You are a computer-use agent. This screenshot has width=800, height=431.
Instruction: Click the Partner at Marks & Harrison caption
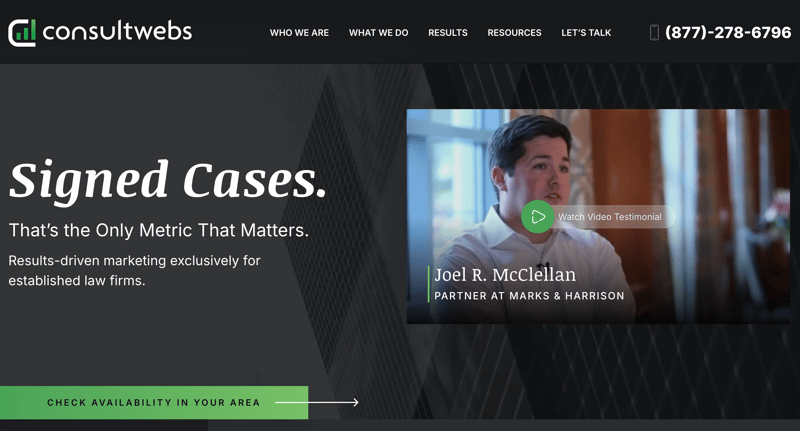pyautogui.click(x=529, y=296)
